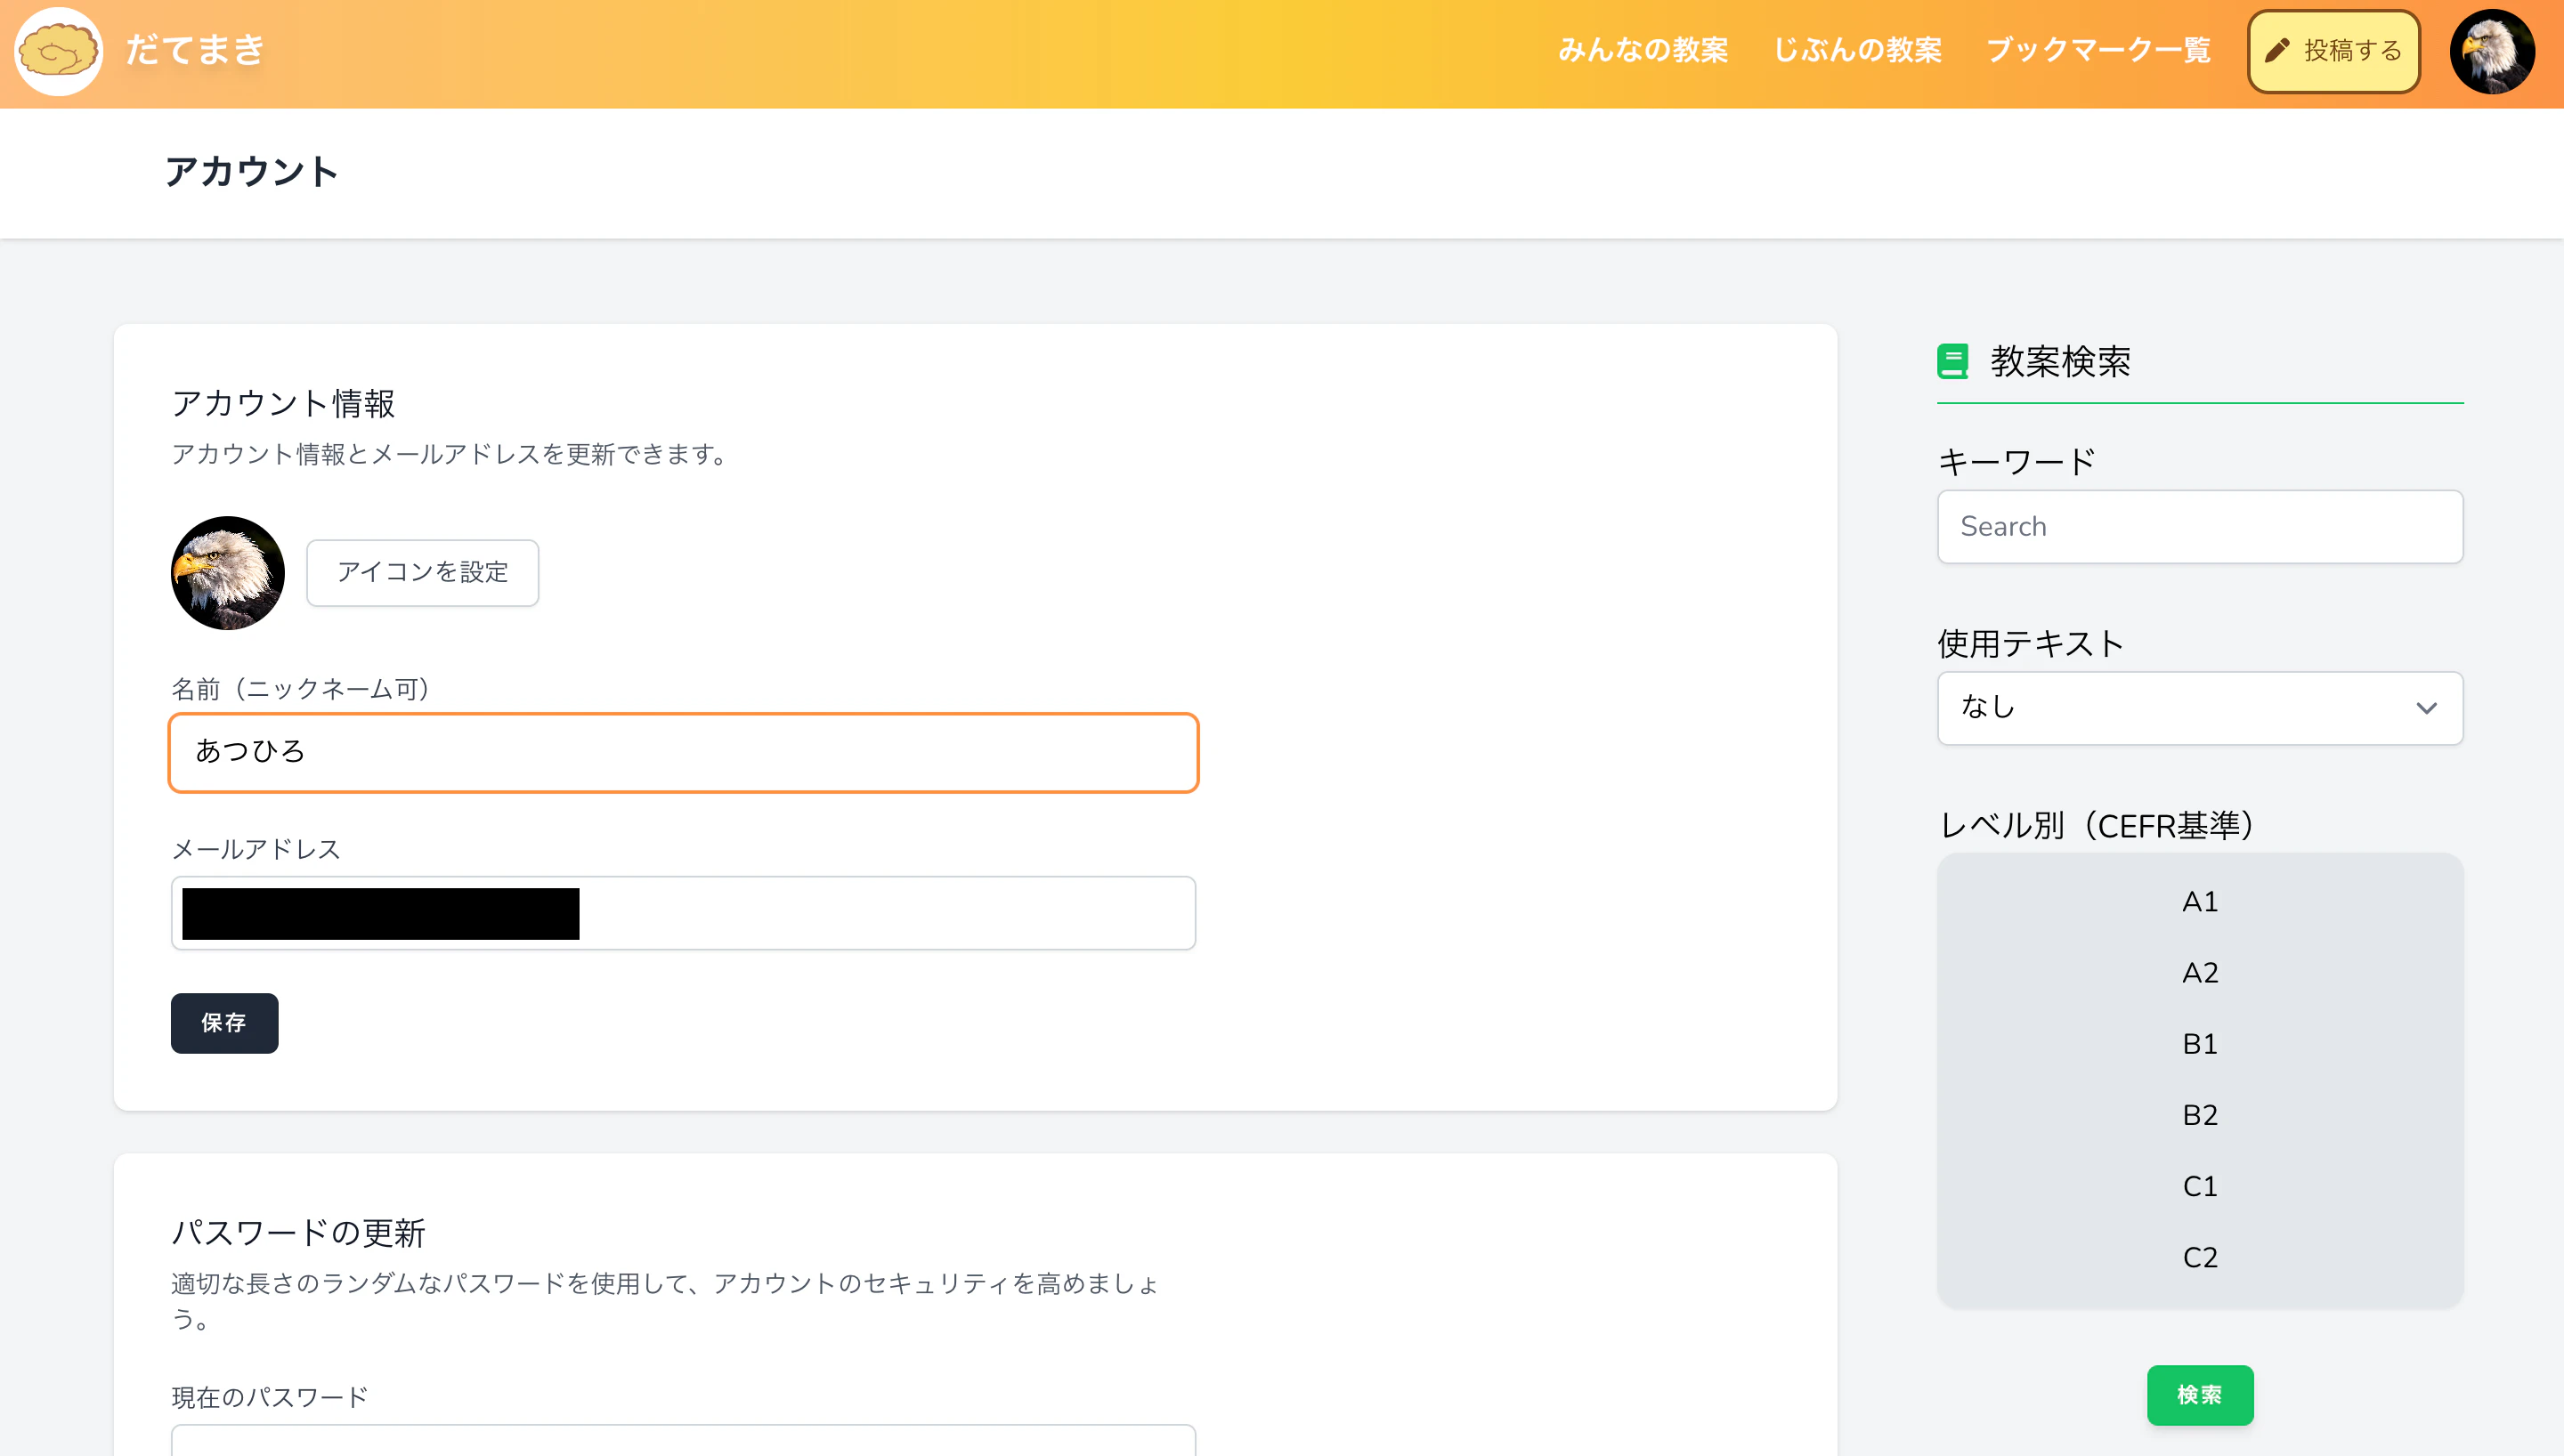Image resolution: width=2564 pixels, height=1456 pixels.
Task: Open みんなの教案 navigation link
Action: coord(1643,50)
